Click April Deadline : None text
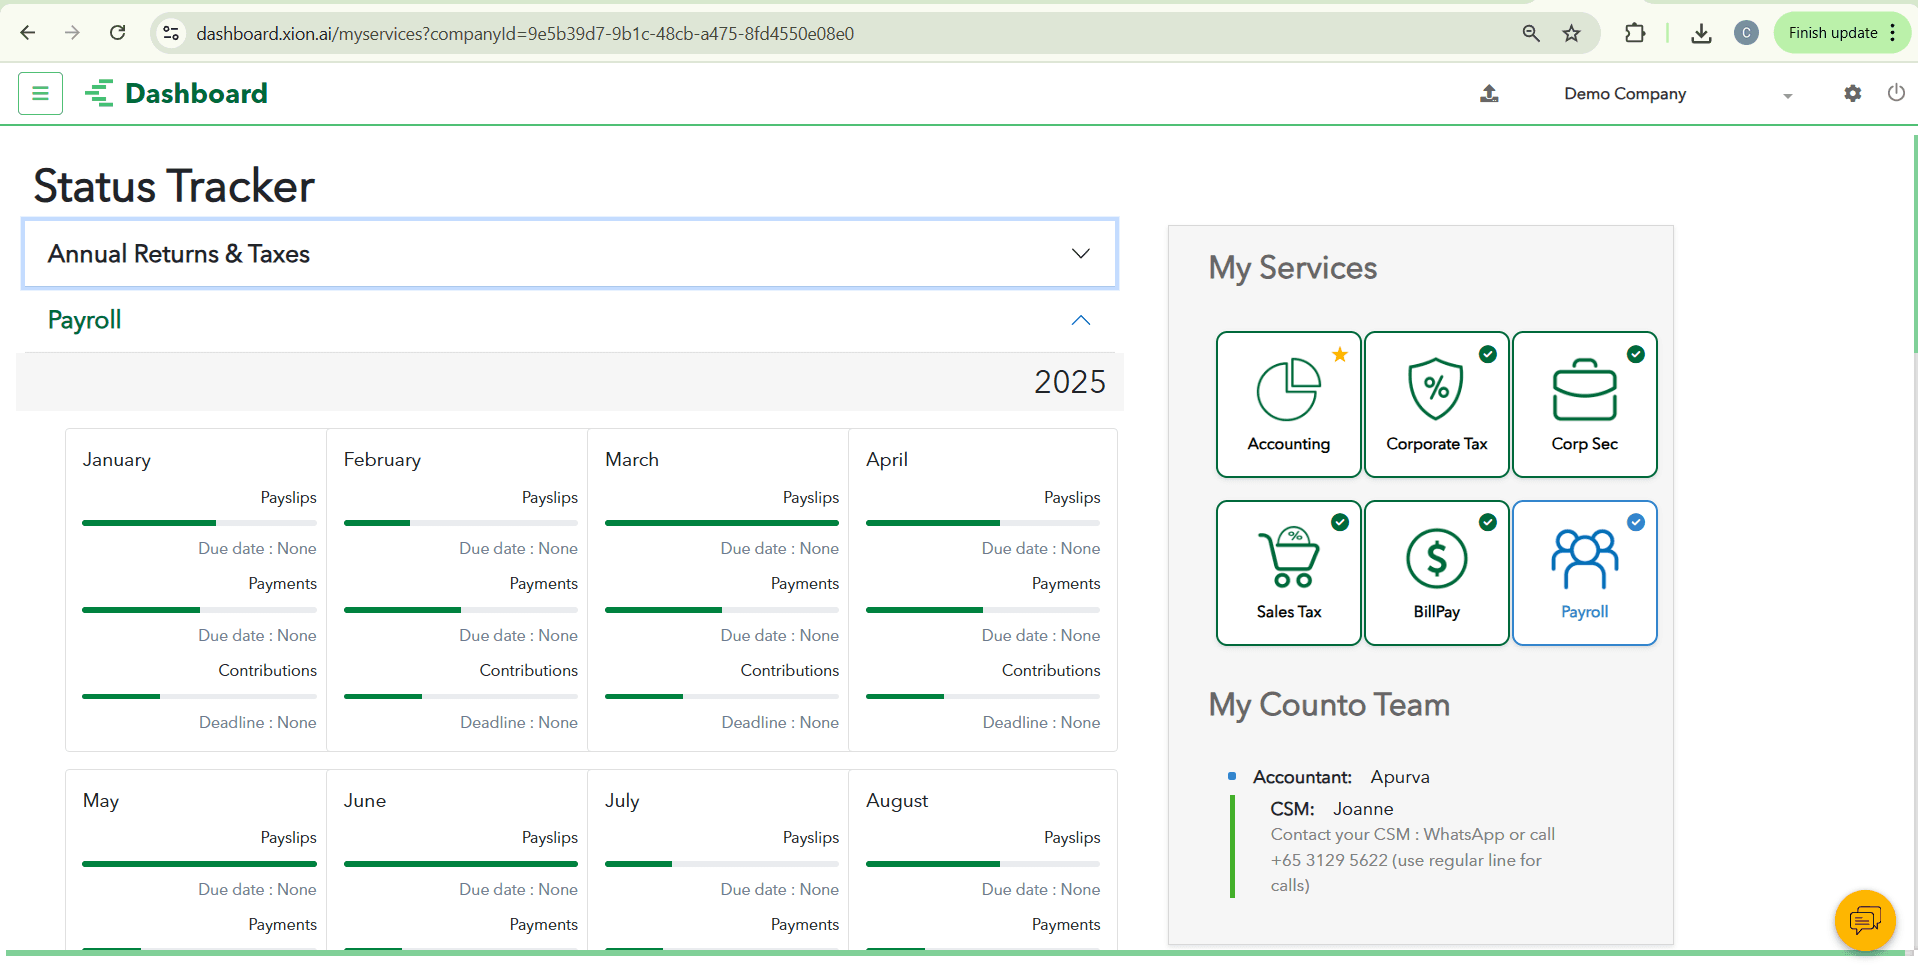Viewport: 1918px width, 968px height. (1041, 723)
